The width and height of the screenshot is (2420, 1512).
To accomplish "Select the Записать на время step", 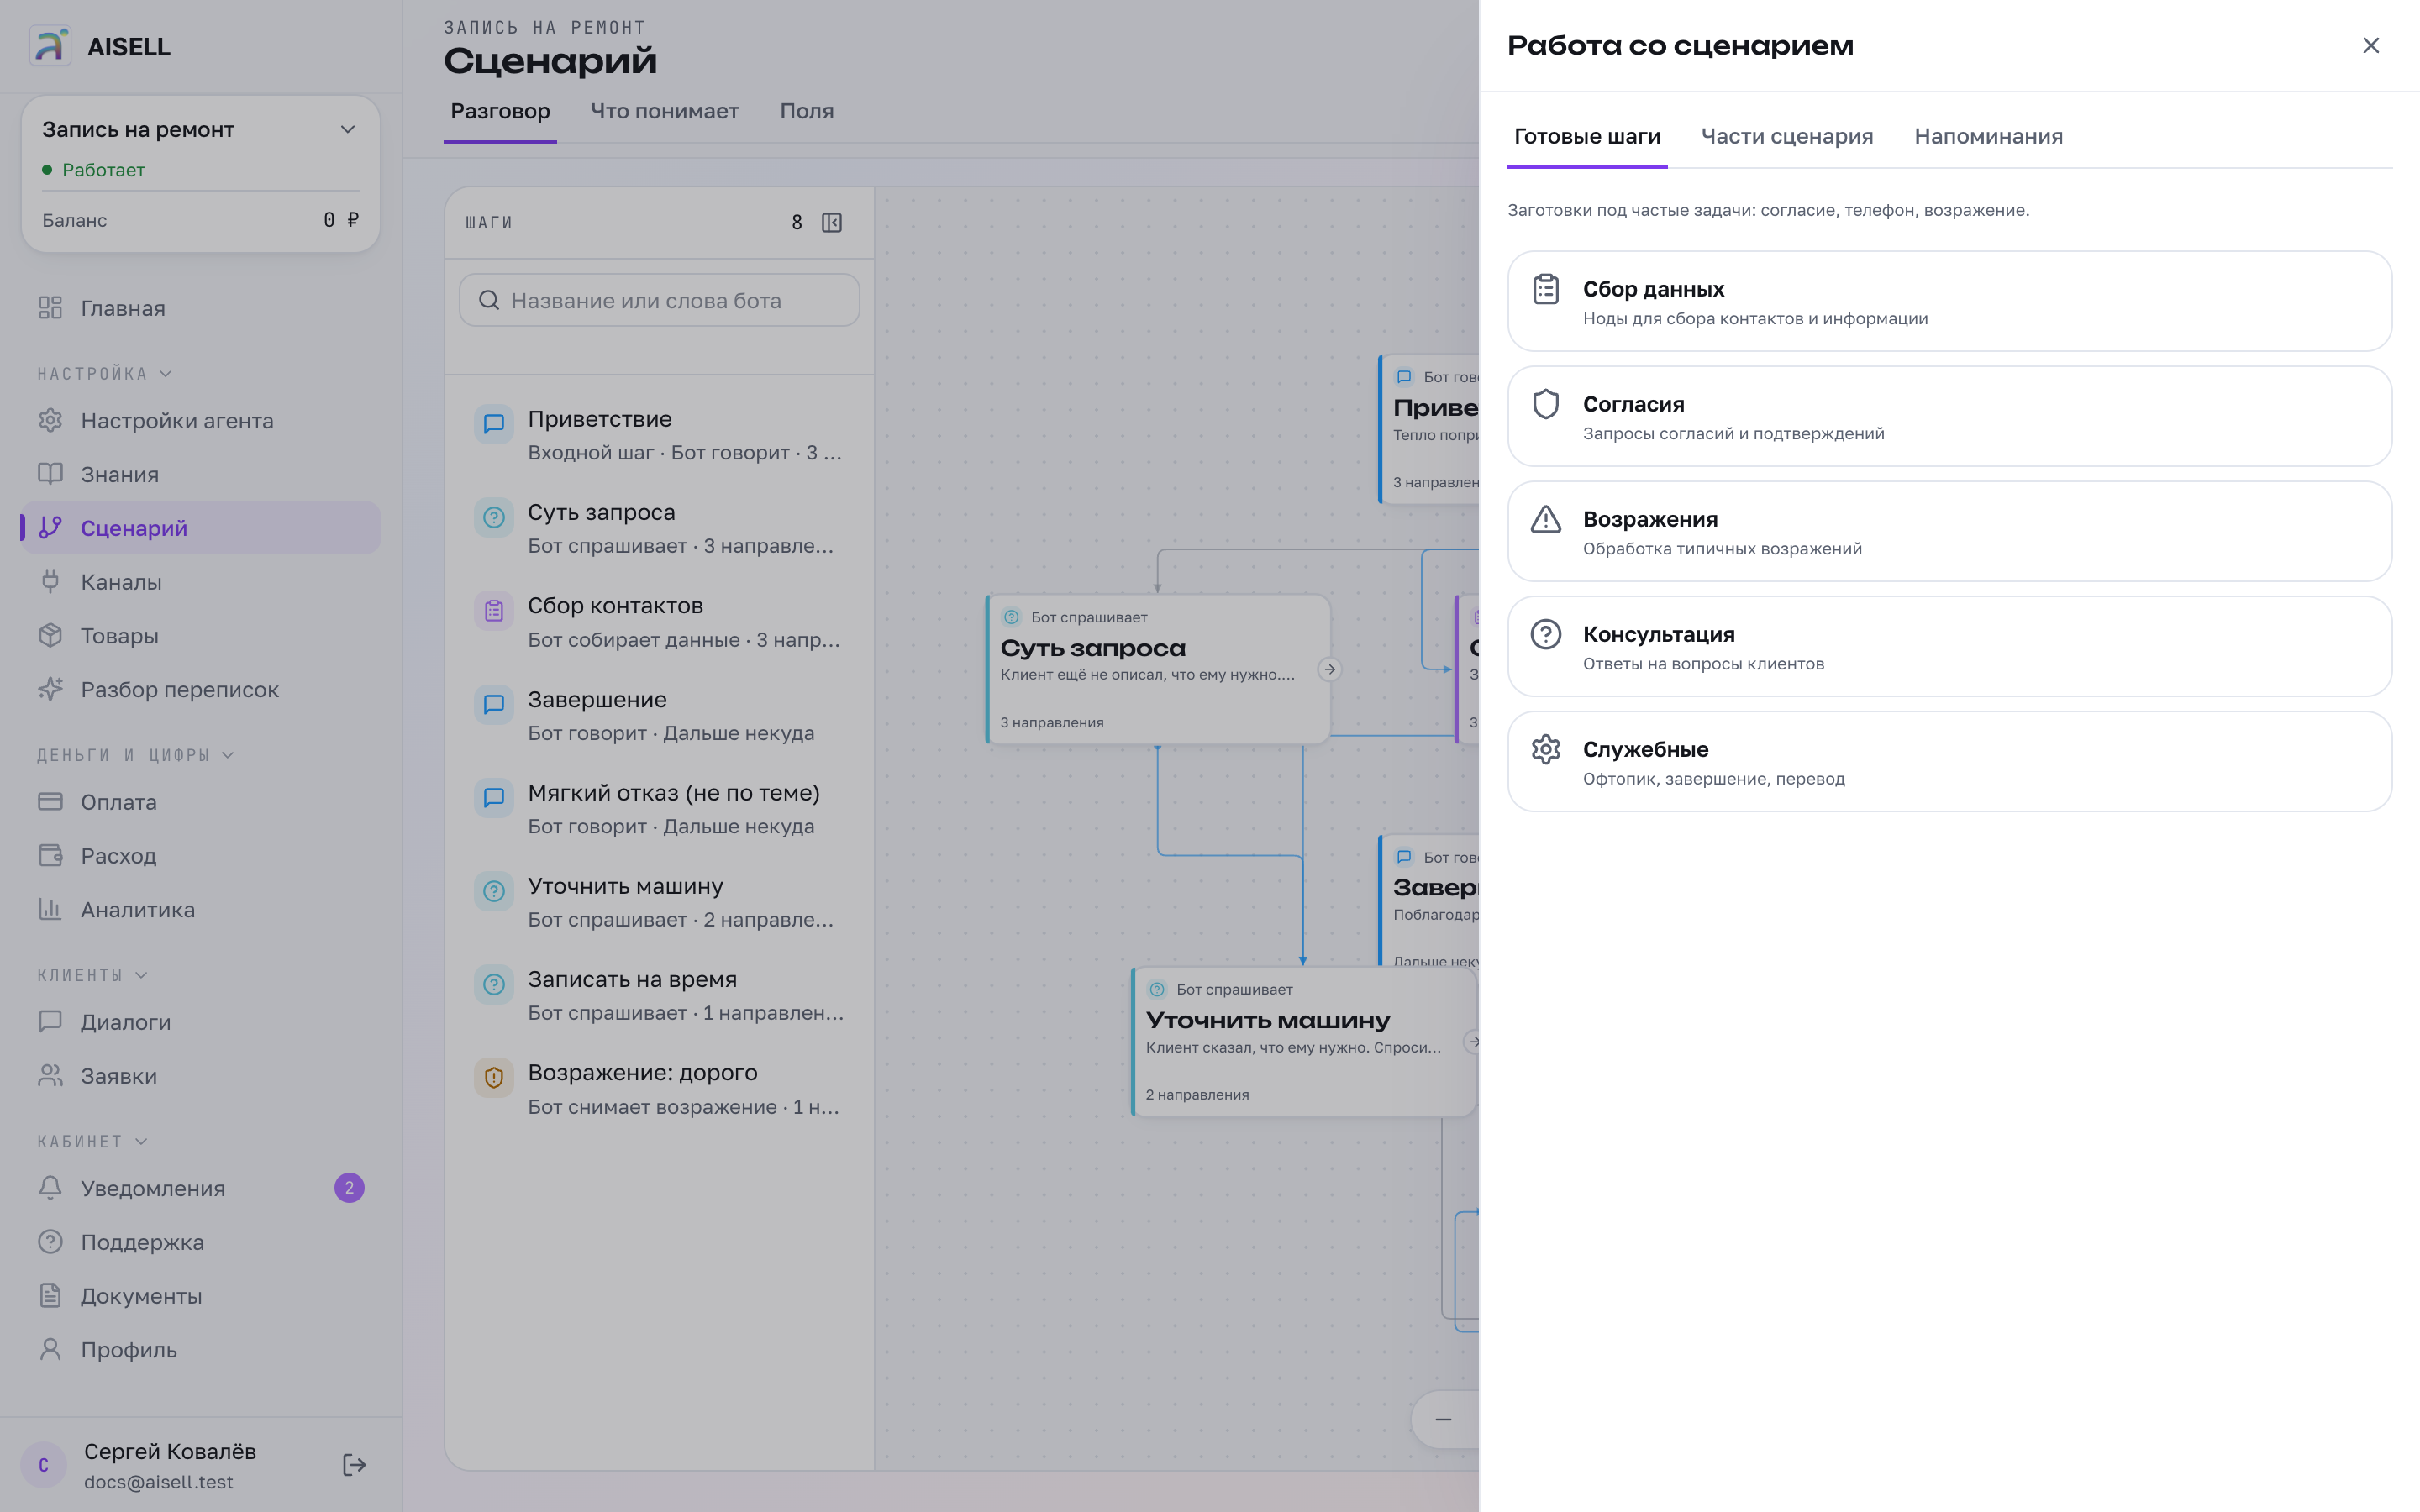I will tap(659, 995).
